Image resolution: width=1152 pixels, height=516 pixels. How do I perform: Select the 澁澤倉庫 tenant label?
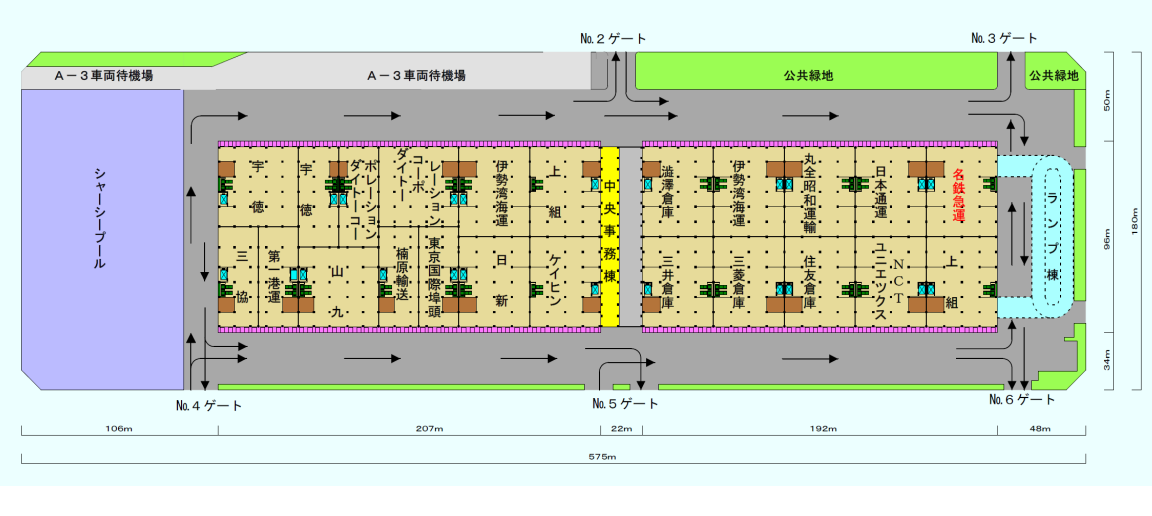[x=667, y=191]
